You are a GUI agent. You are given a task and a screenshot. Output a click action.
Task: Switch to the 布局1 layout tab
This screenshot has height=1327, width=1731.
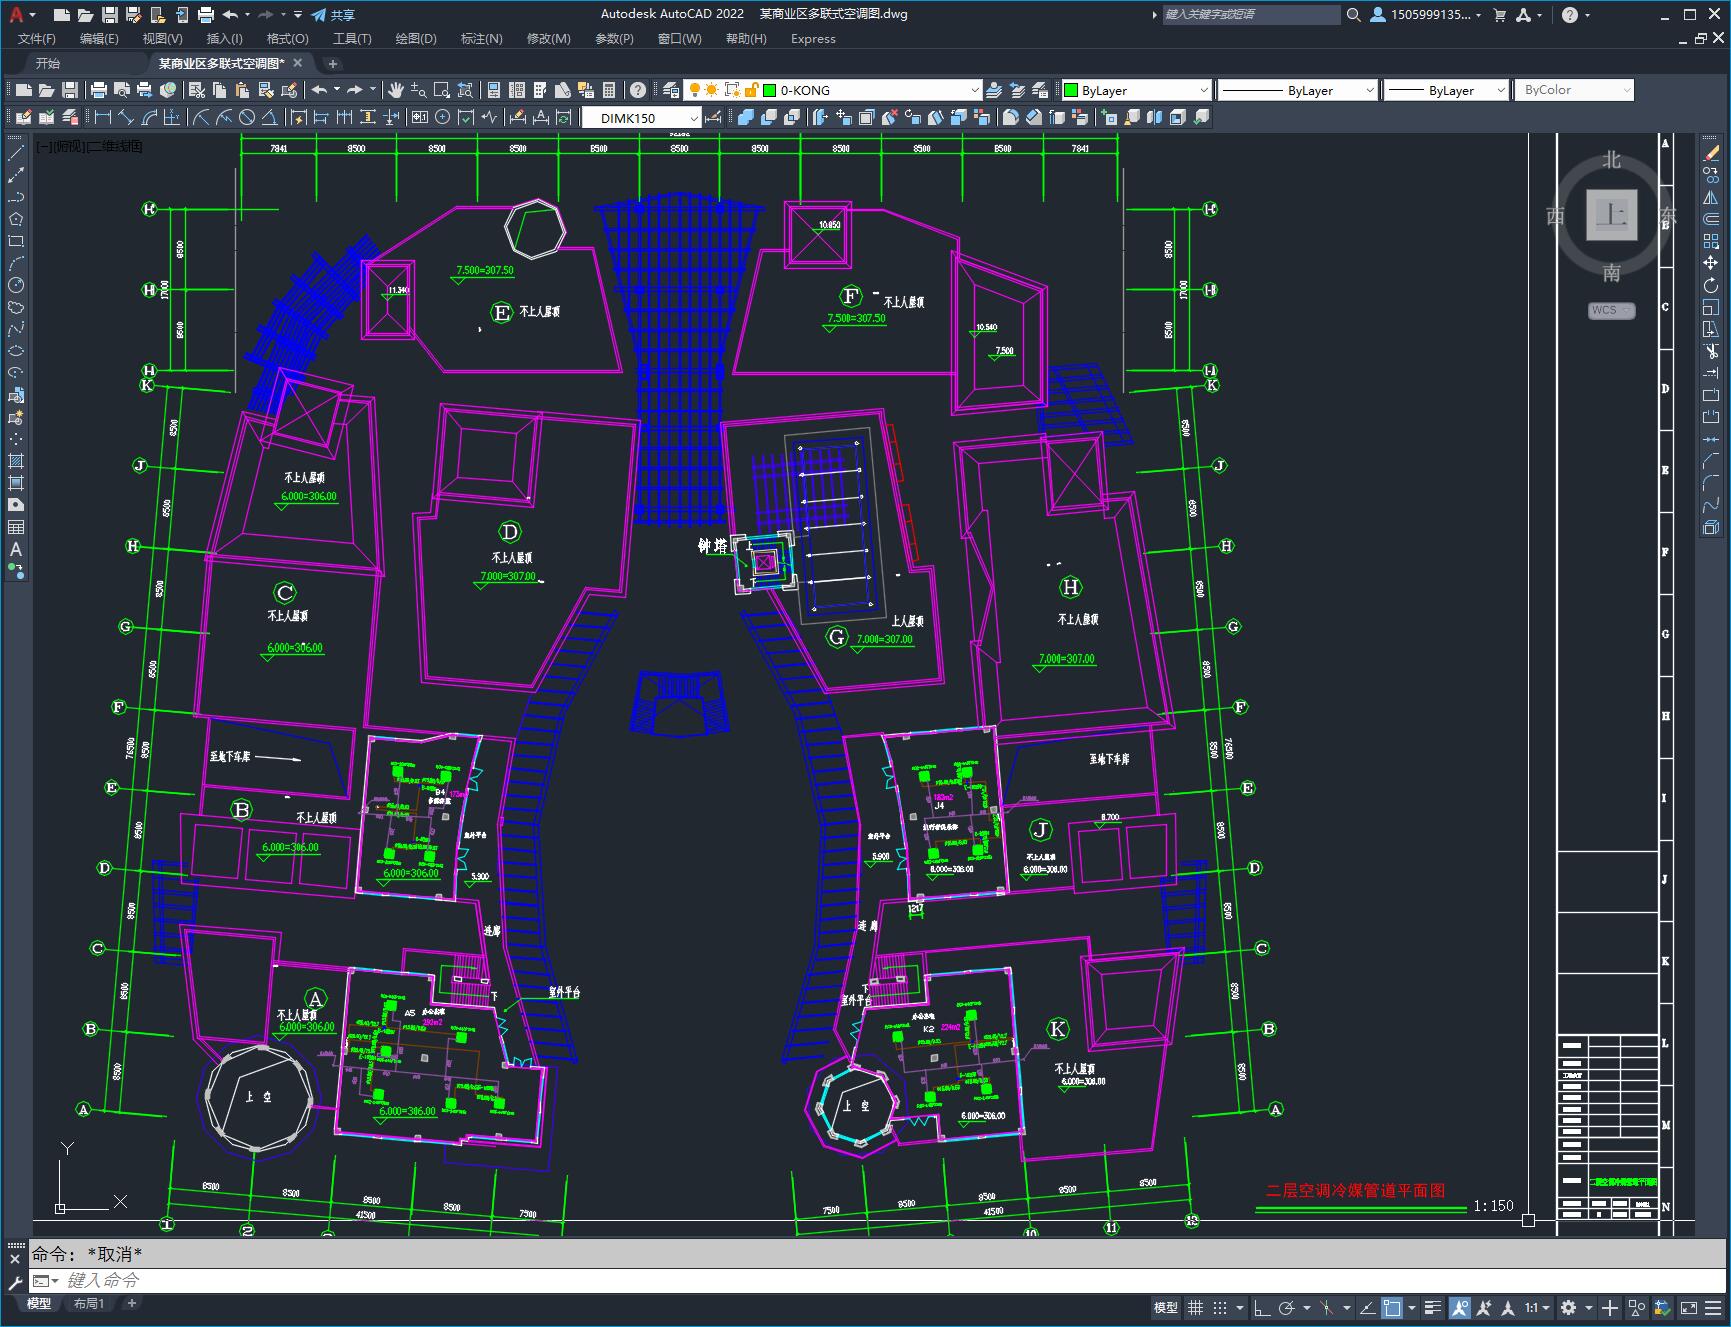(x=89, y=1303)
